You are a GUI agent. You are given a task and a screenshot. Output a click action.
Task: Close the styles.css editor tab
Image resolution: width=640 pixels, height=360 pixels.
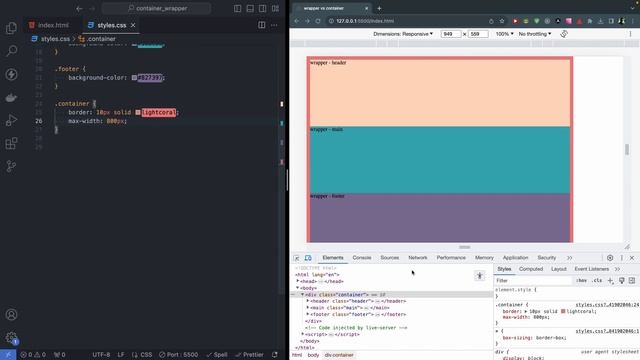pos(133,25)
